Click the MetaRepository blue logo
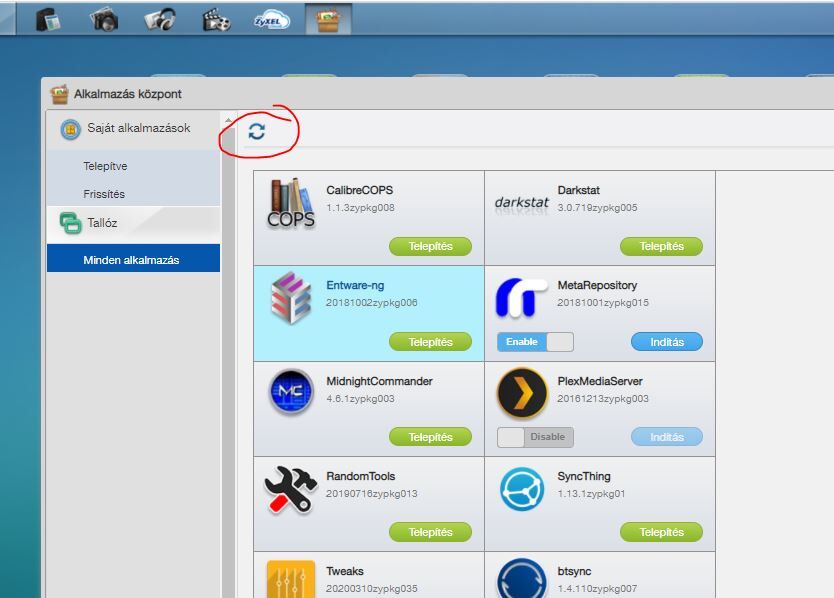 click(x=521, y=298)
